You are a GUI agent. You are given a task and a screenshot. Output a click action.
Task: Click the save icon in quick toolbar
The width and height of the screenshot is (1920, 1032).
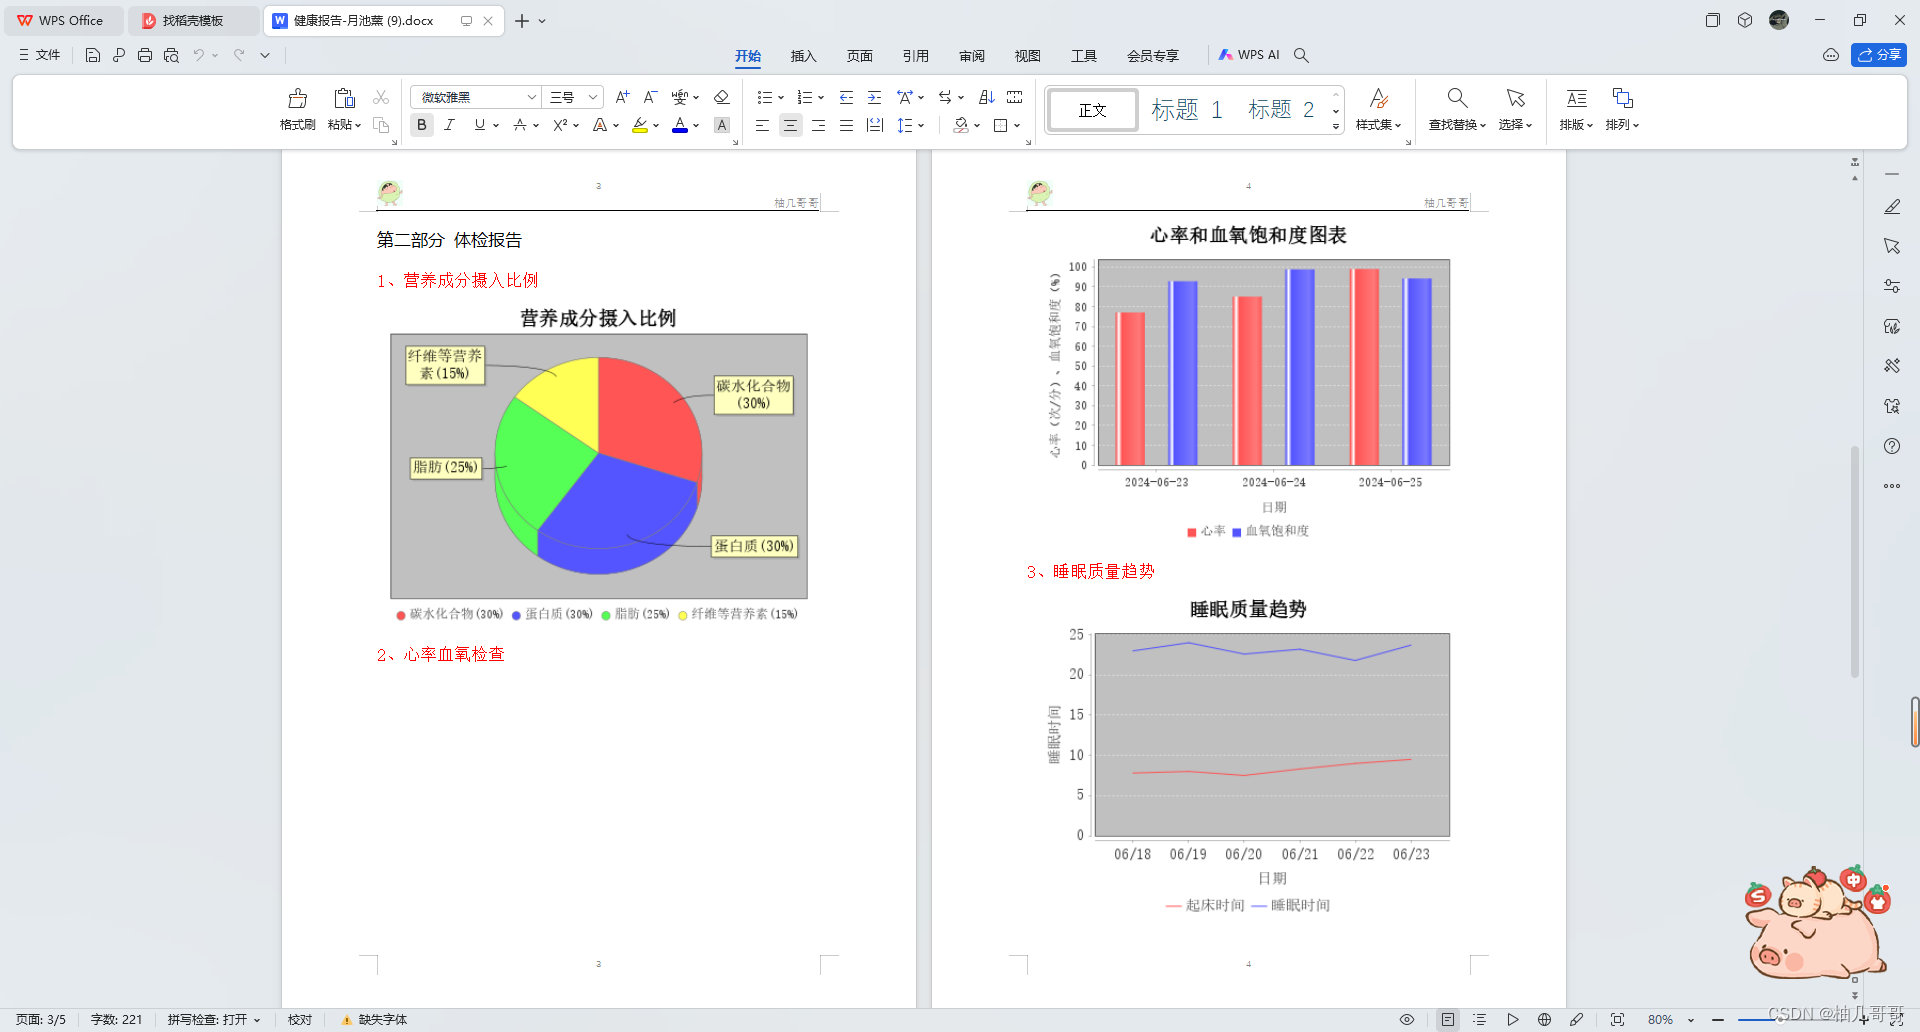pyautogui.click(x=92, y=55)
